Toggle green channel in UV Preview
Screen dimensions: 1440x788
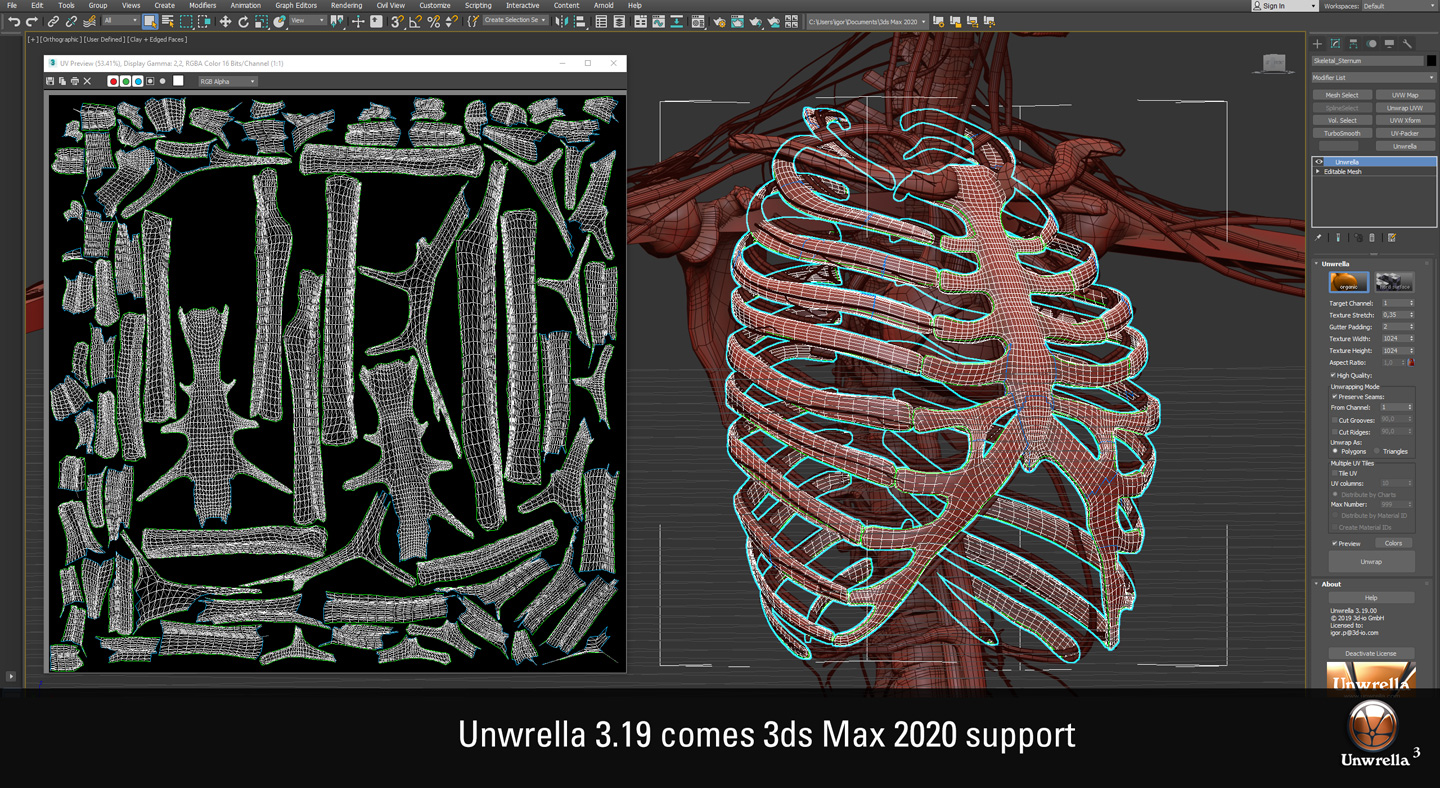click(125, 81)
